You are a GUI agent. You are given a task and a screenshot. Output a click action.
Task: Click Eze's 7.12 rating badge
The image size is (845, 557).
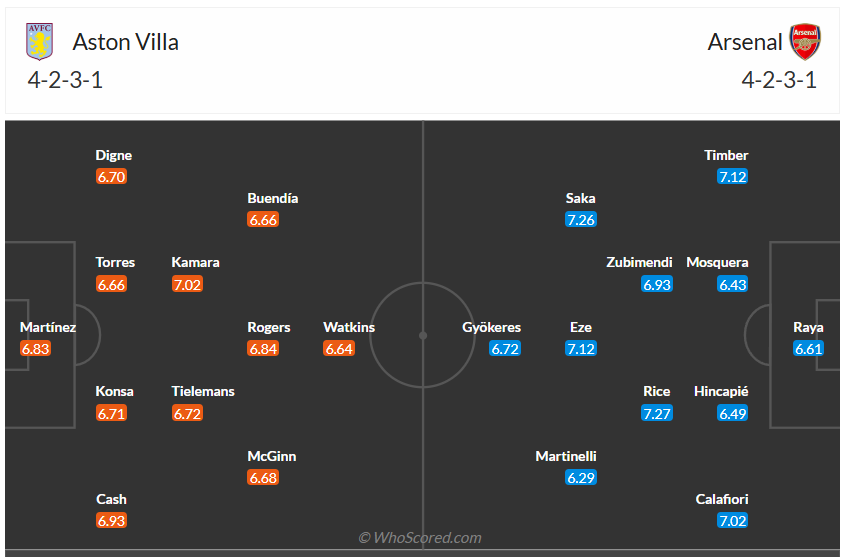coord(580,349)
